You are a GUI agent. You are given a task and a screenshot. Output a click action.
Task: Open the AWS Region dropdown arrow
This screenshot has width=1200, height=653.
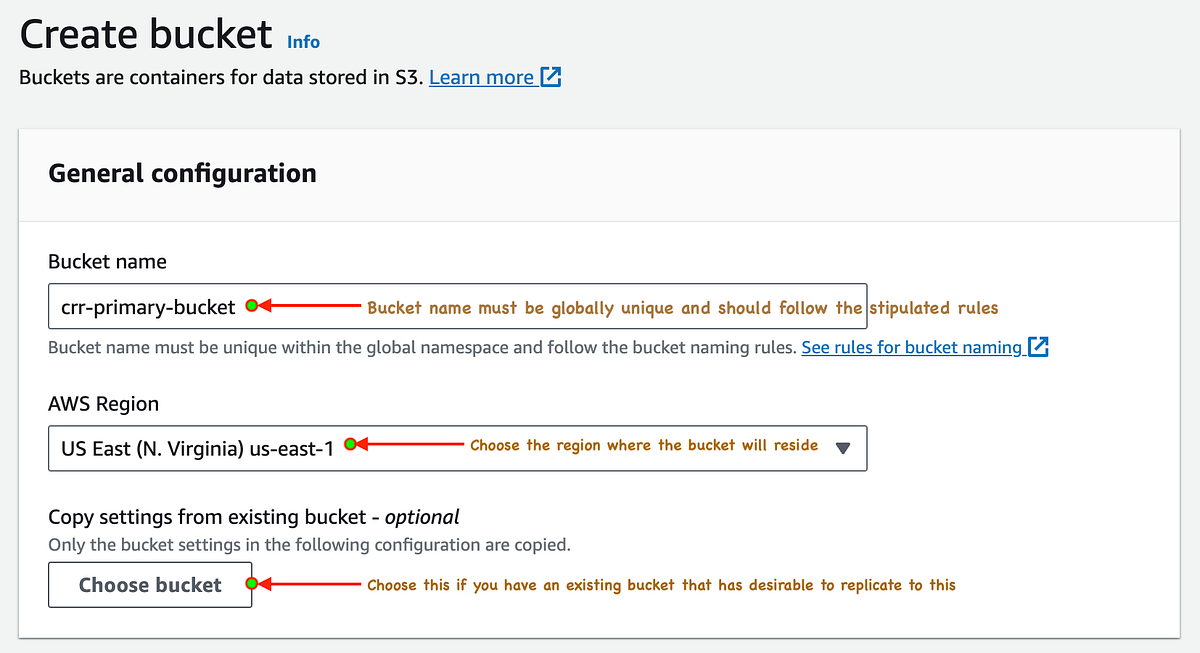[844, 448]
